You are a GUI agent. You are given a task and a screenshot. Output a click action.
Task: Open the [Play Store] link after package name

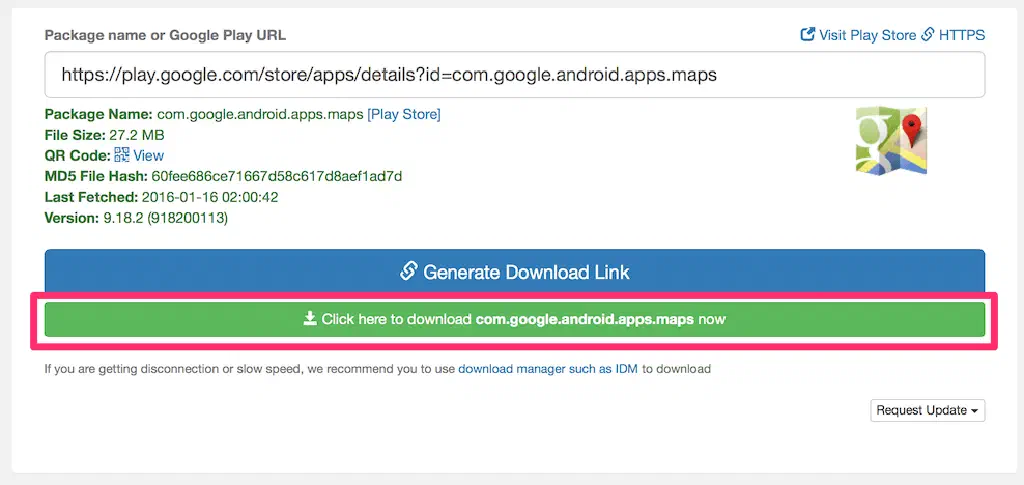click(404, 114)
